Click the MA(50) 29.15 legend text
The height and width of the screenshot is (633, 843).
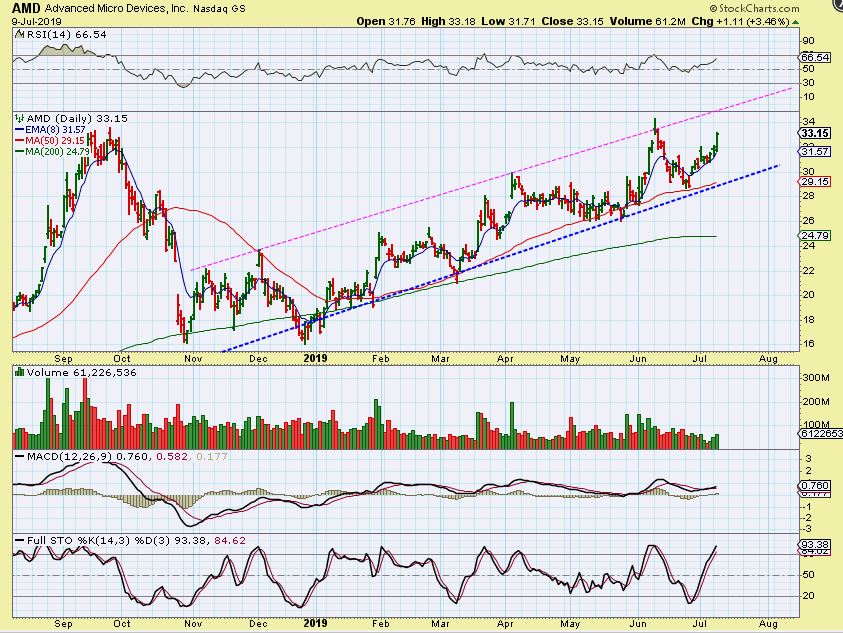55,141
